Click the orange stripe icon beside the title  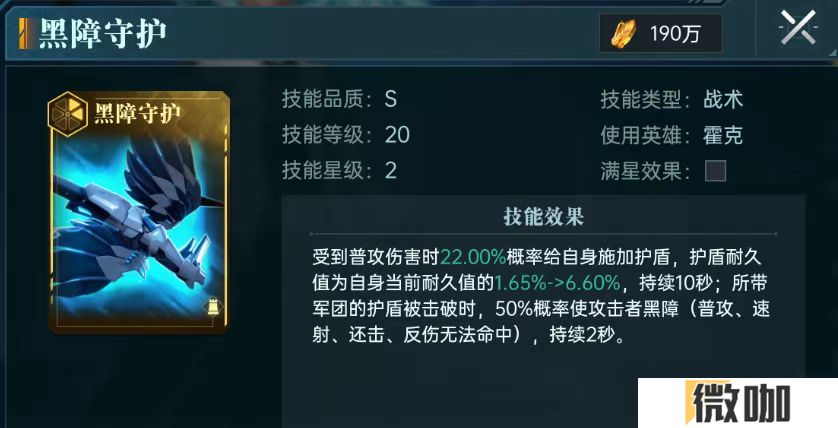pyautogui.click(x=24, y=34)
